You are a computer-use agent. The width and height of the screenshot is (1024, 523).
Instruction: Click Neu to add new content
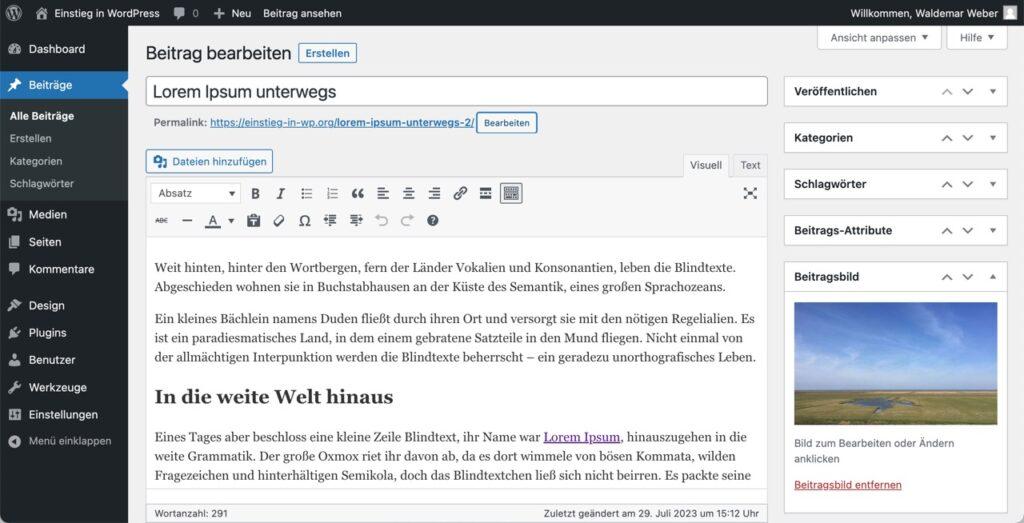point(232,13)
